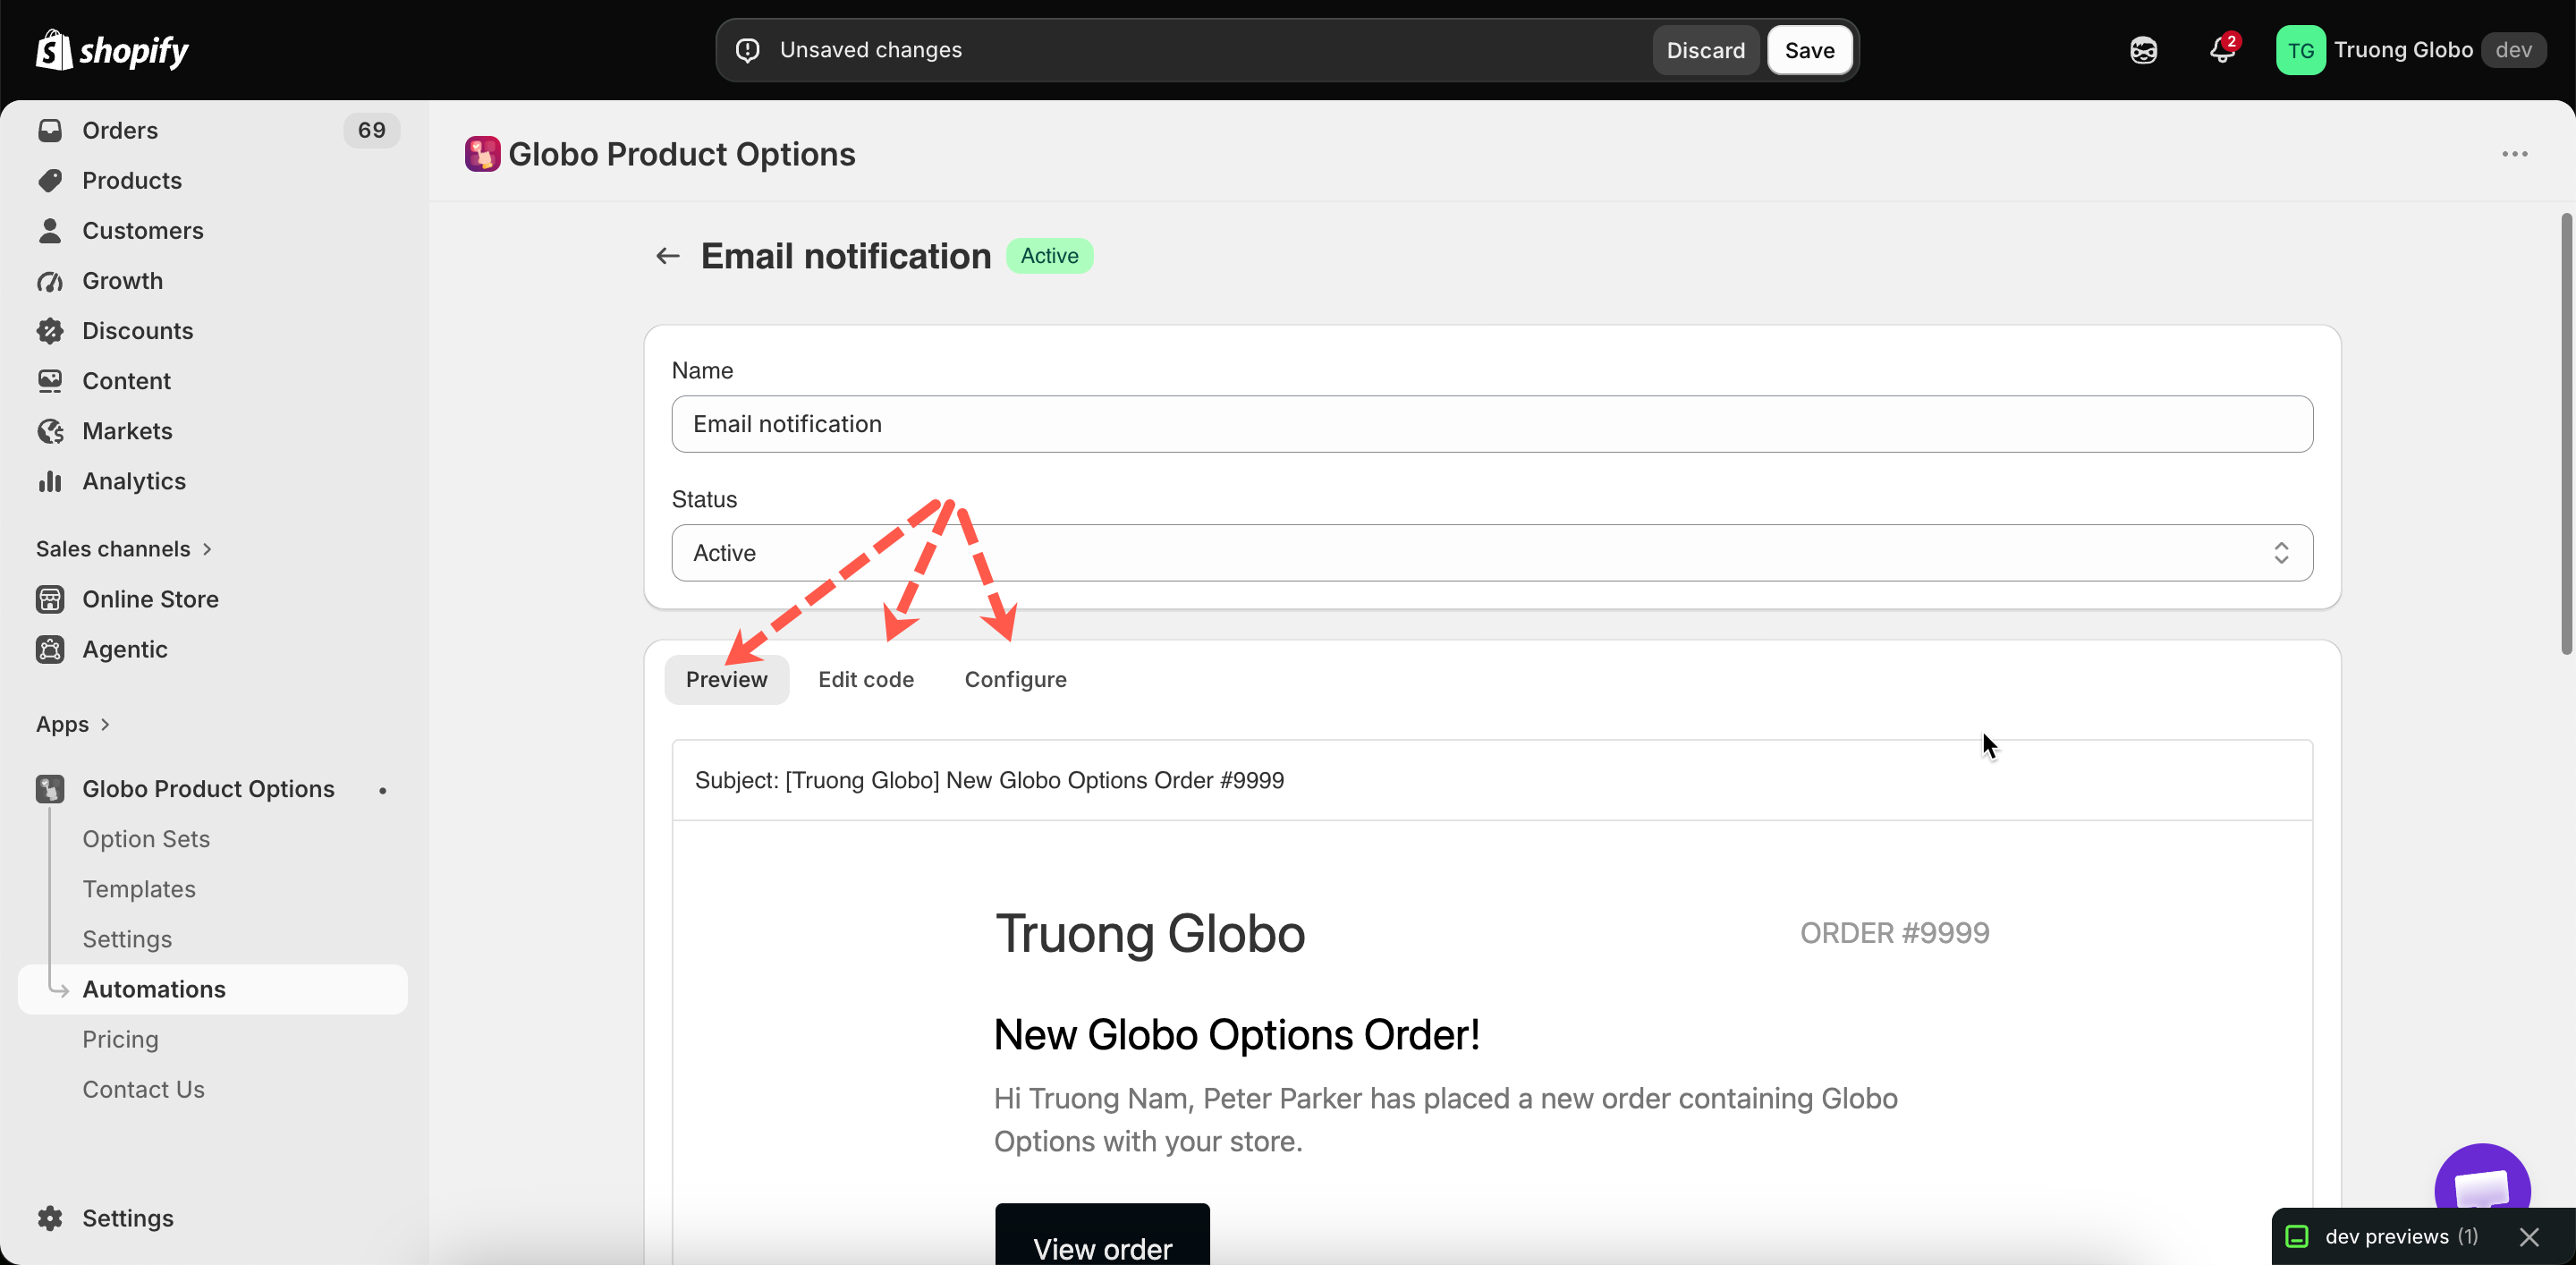2576x1265 pixels.
Task: Go back using the left arrow
Action: click(668, 256)
